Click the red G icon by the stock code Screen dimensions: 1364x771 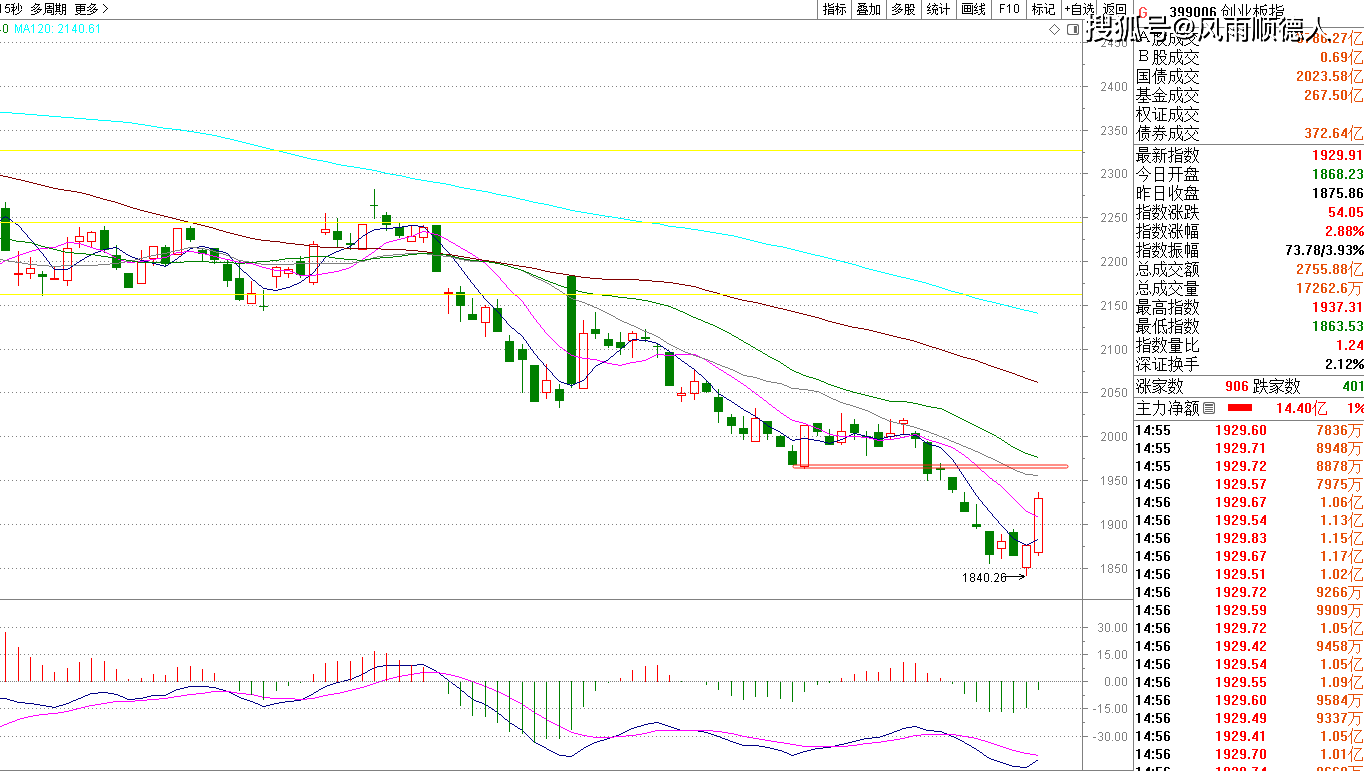click(1142, 9)
